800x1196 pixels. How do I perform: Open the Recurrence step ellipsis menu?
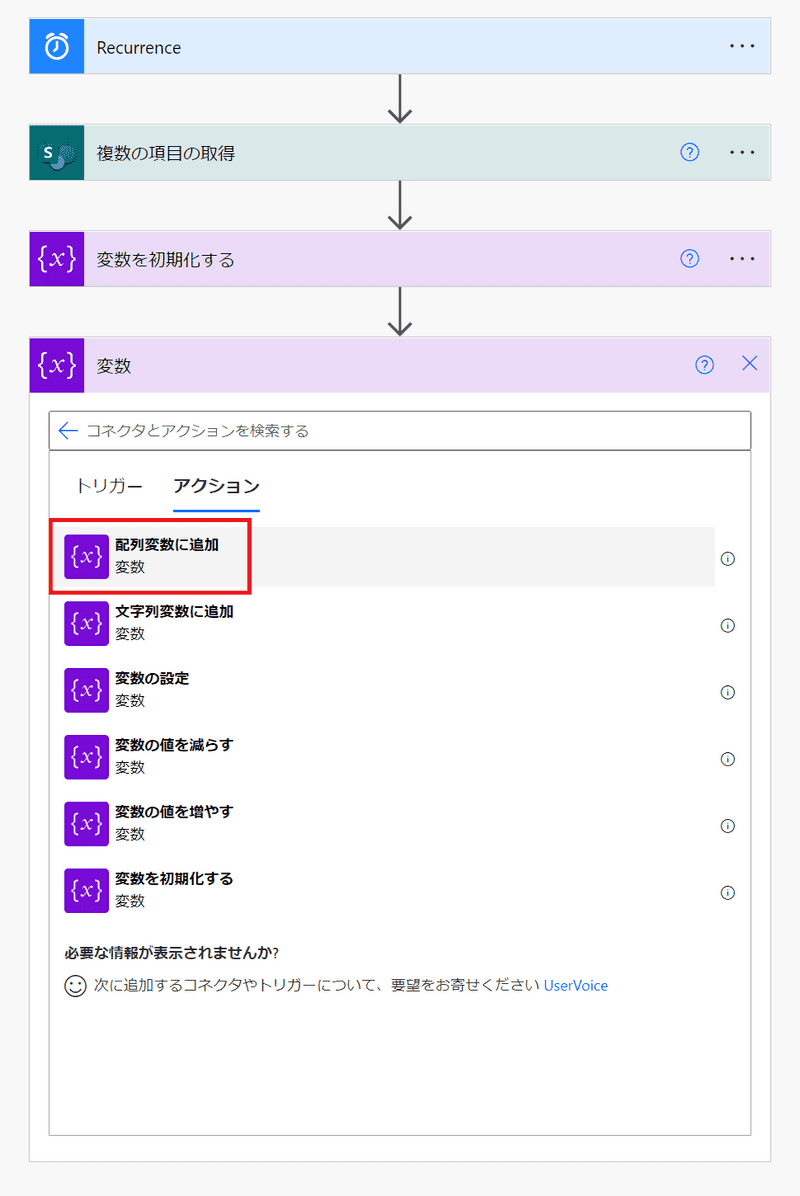coord(742,47)
